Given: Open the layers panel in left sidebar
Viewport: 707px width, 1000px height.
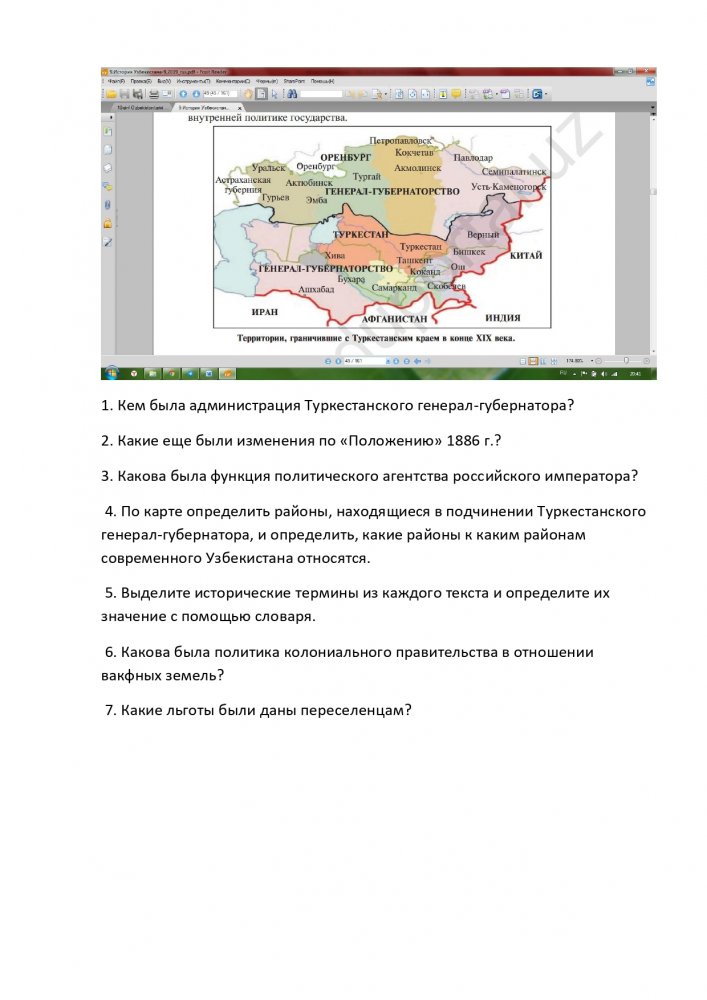Looking at the screenshot, I should pyautogui.click(x=108, y=168).
